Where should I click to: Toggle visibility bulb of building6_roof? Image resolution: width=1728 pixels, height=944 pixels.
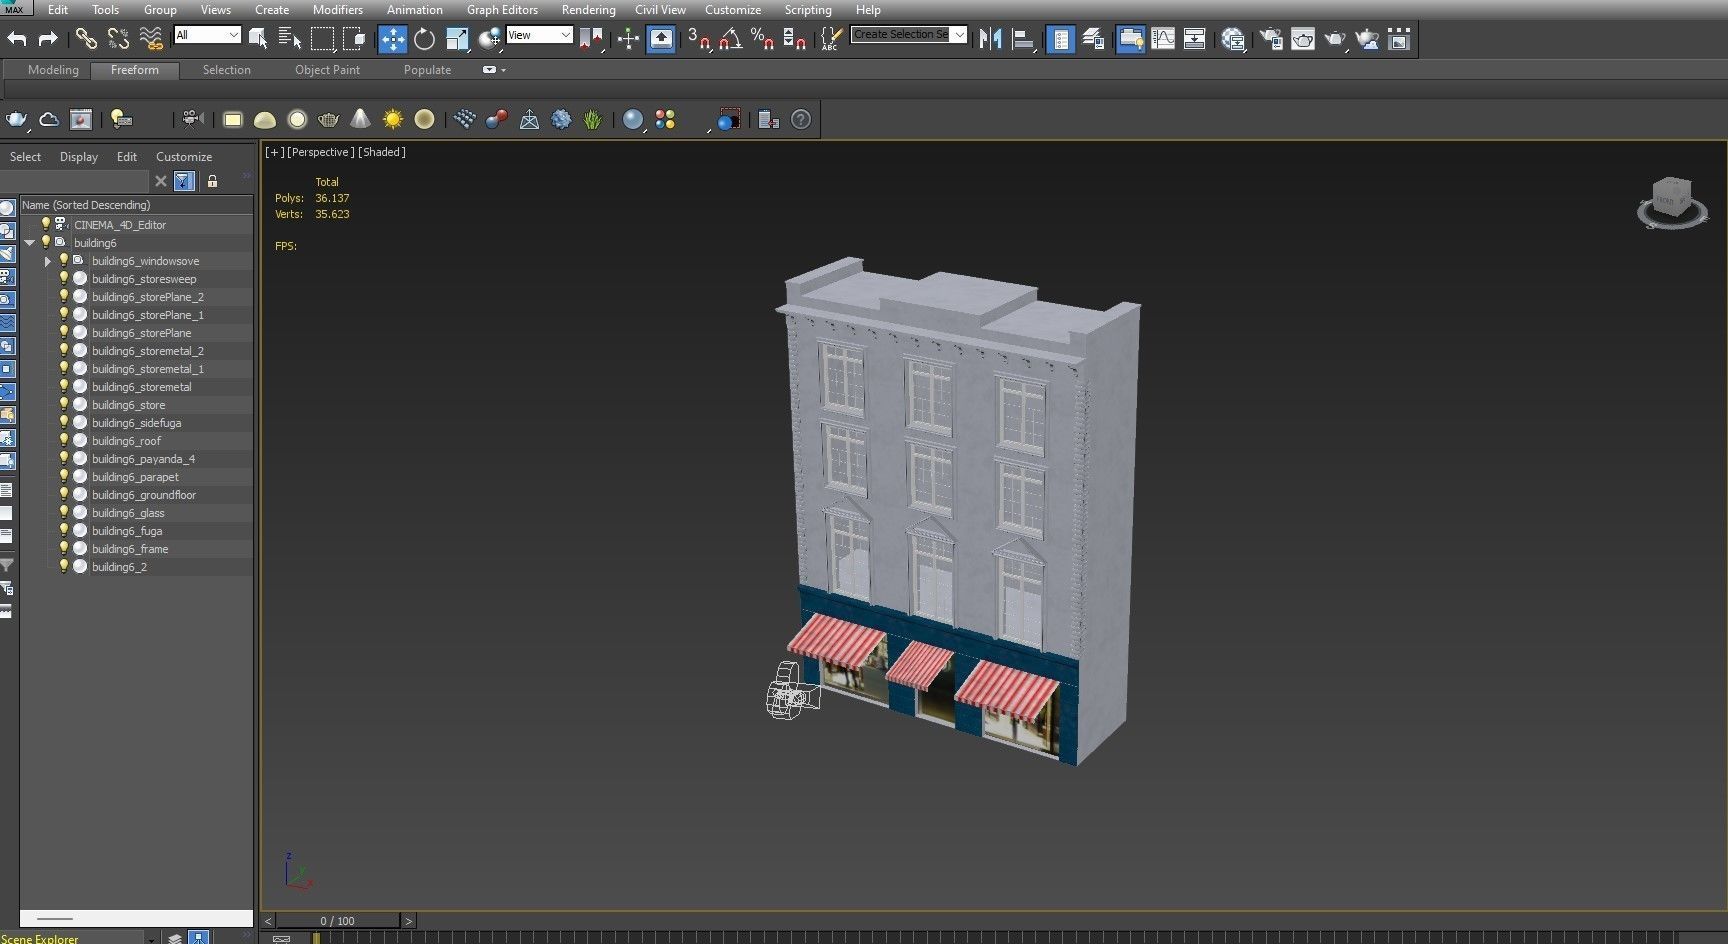click(64, 440)
